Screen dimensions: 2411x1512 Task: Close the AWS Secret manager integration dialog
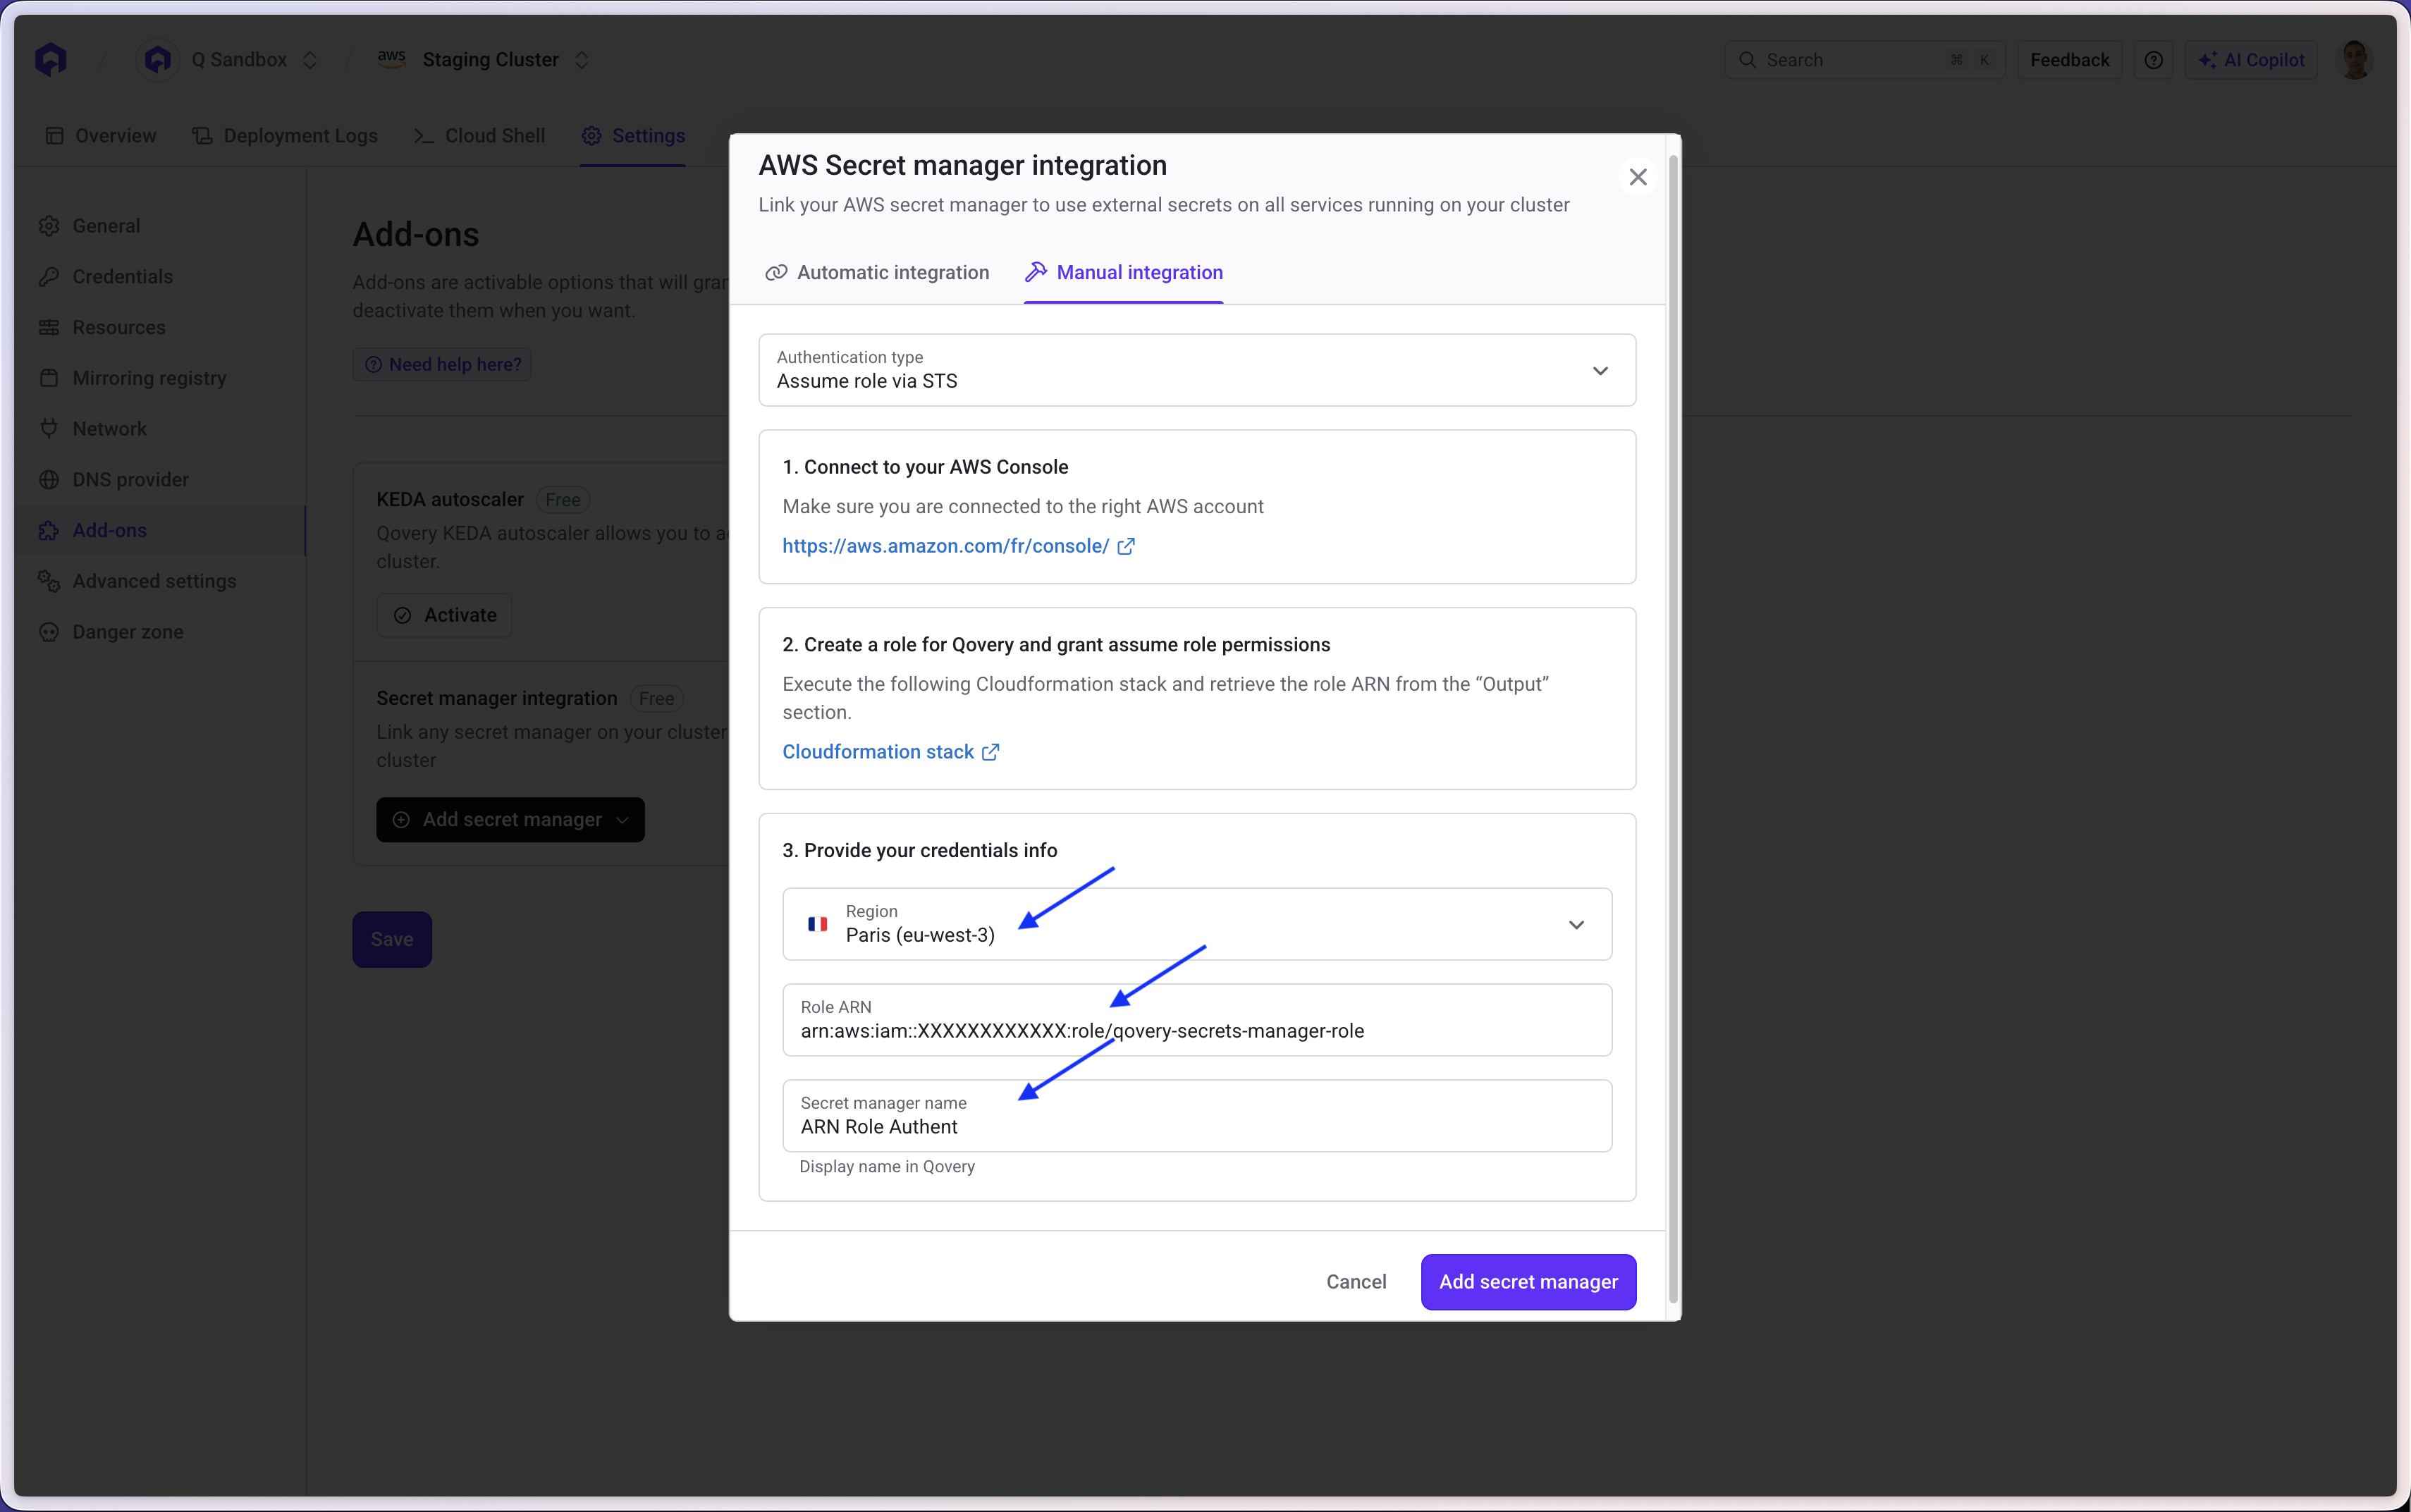pos(1638,177)
